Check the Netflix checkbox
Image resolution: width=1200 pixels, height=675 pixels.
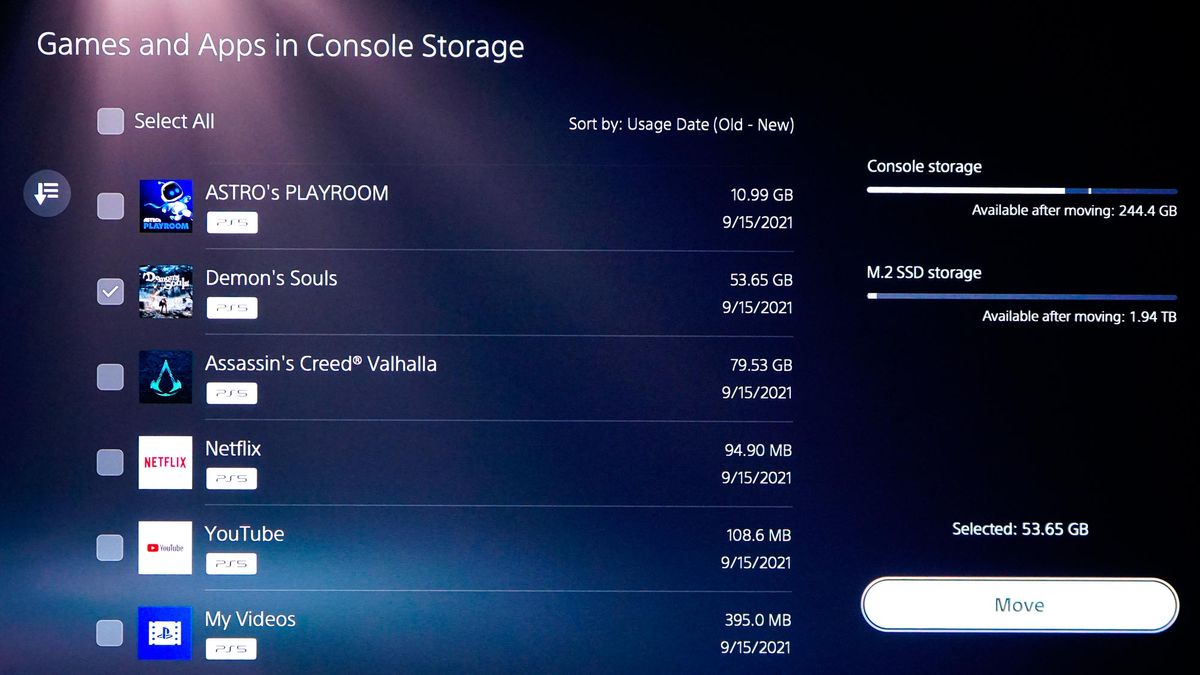110,462
